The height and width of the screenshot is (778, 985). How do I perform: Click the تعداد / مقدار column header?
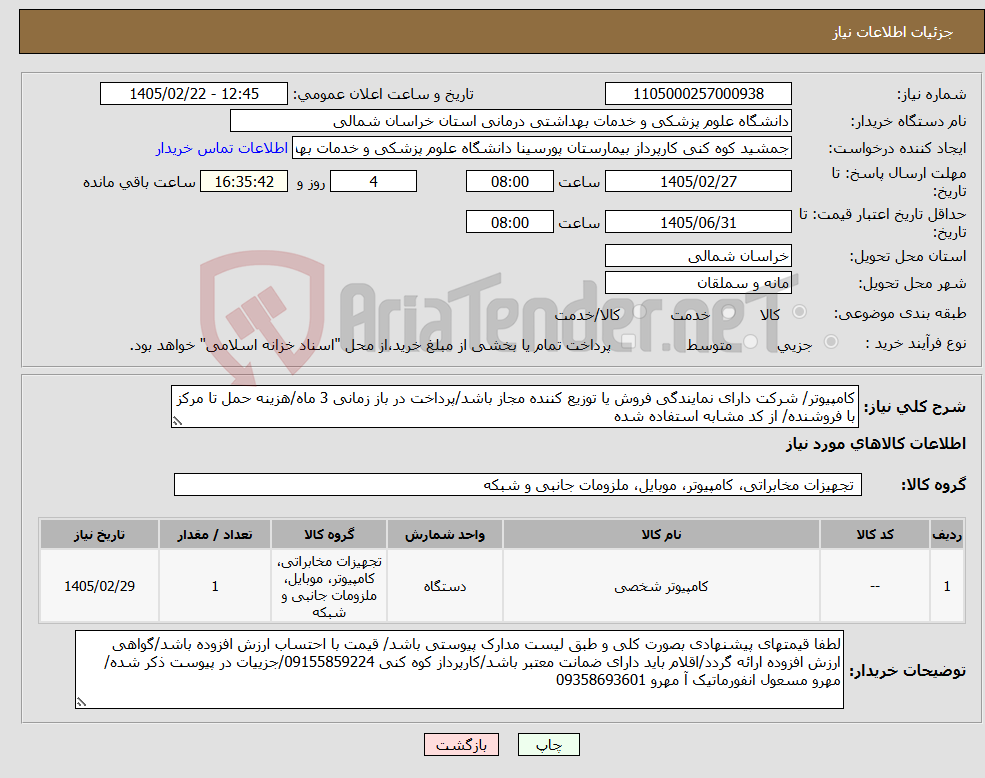[215, 534]
